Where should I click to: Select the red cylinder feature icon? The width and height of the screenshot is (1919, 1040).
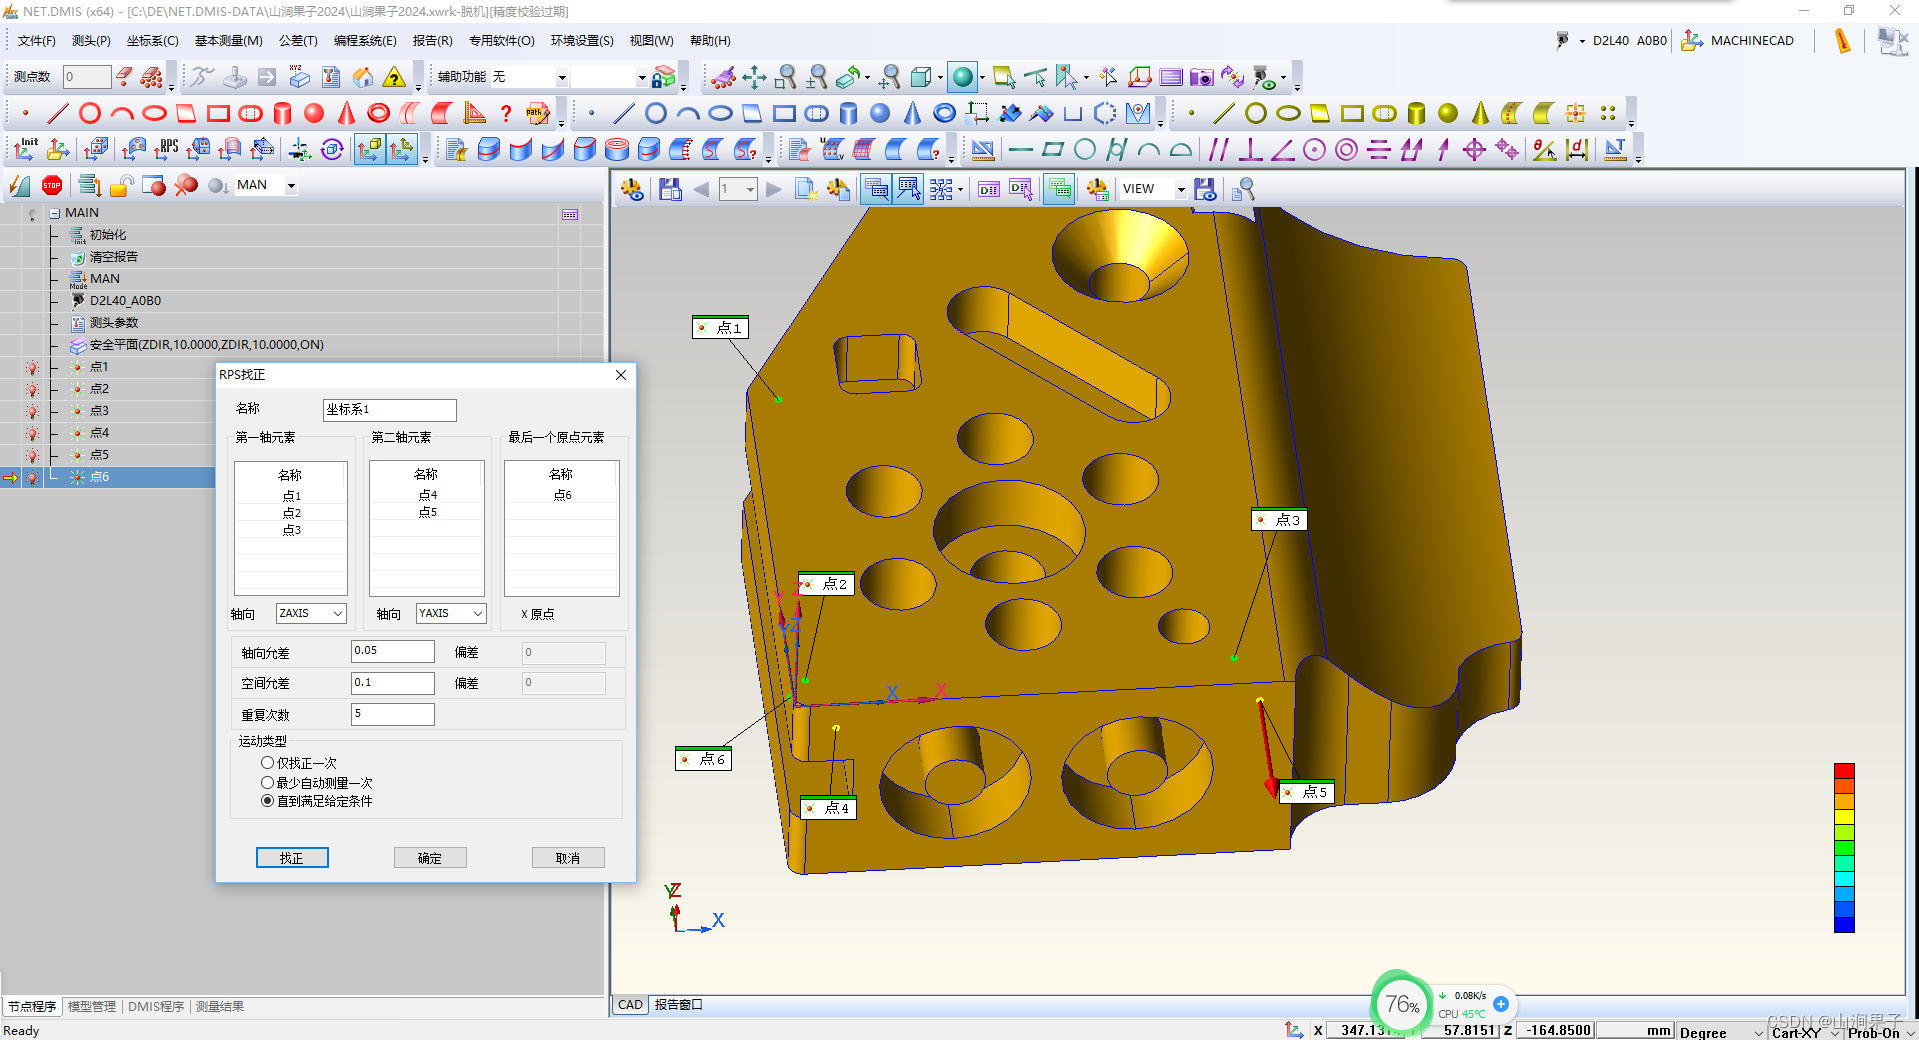click(283, 113)
